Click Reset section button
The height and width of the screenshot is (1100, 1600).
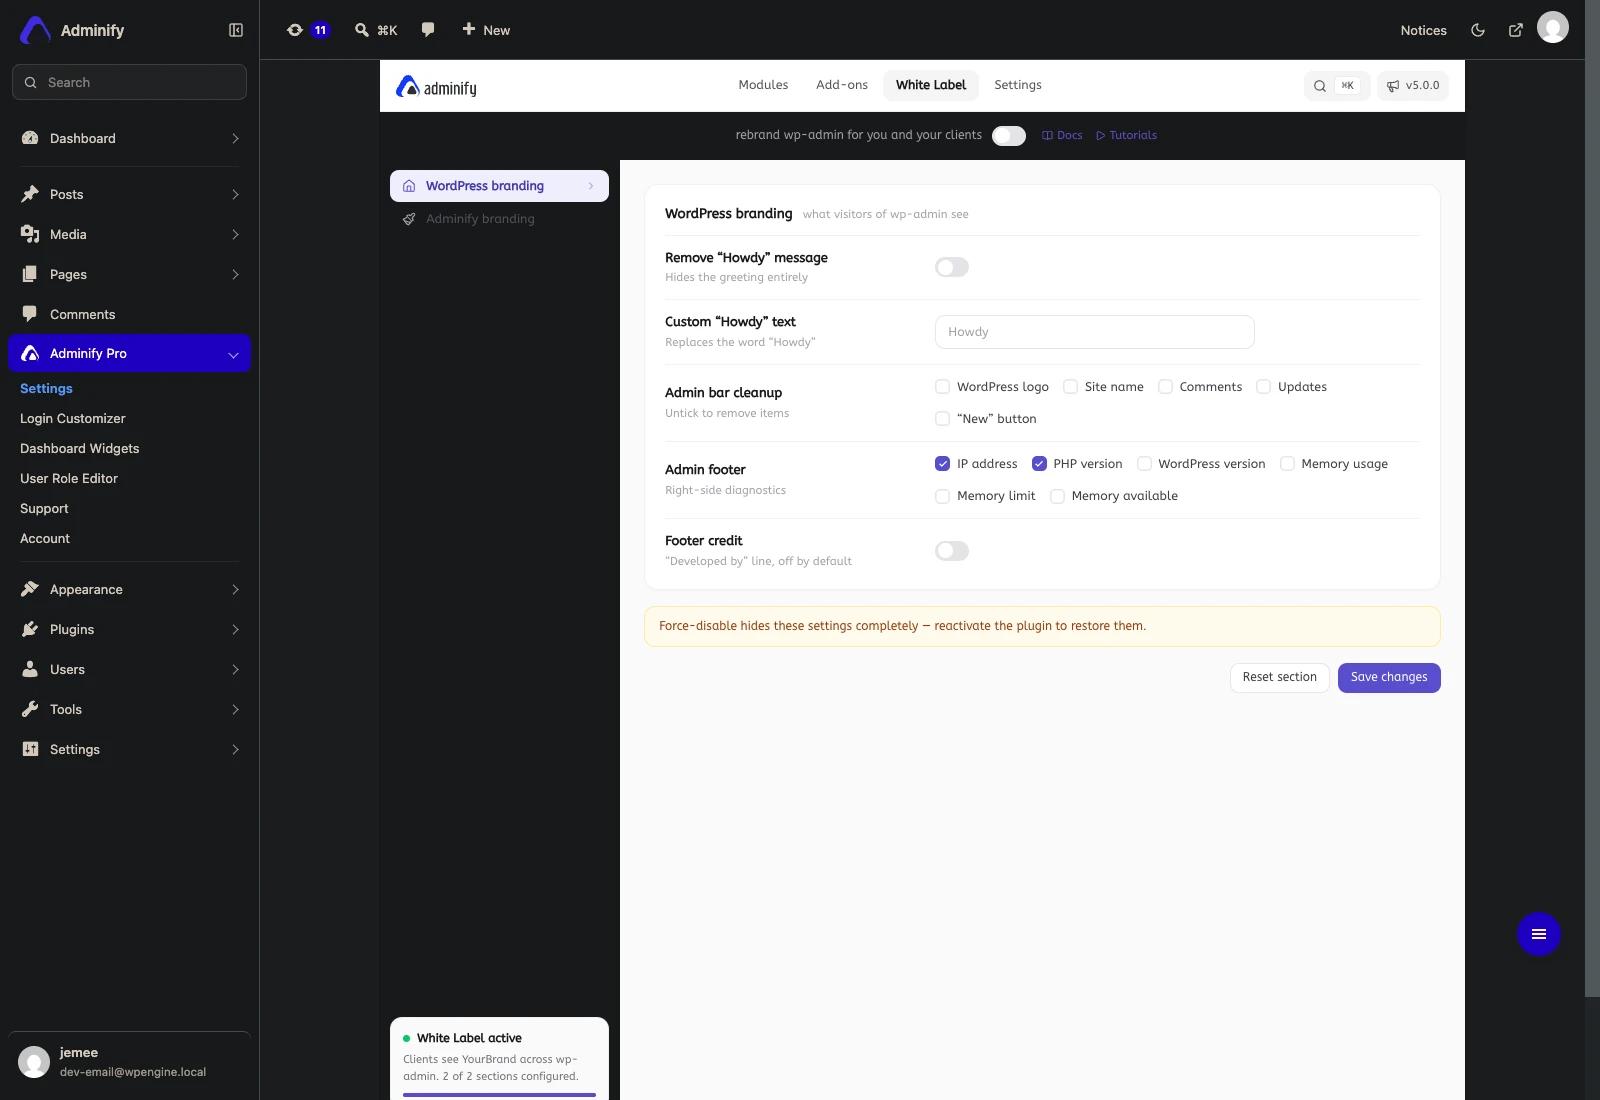1280,678
